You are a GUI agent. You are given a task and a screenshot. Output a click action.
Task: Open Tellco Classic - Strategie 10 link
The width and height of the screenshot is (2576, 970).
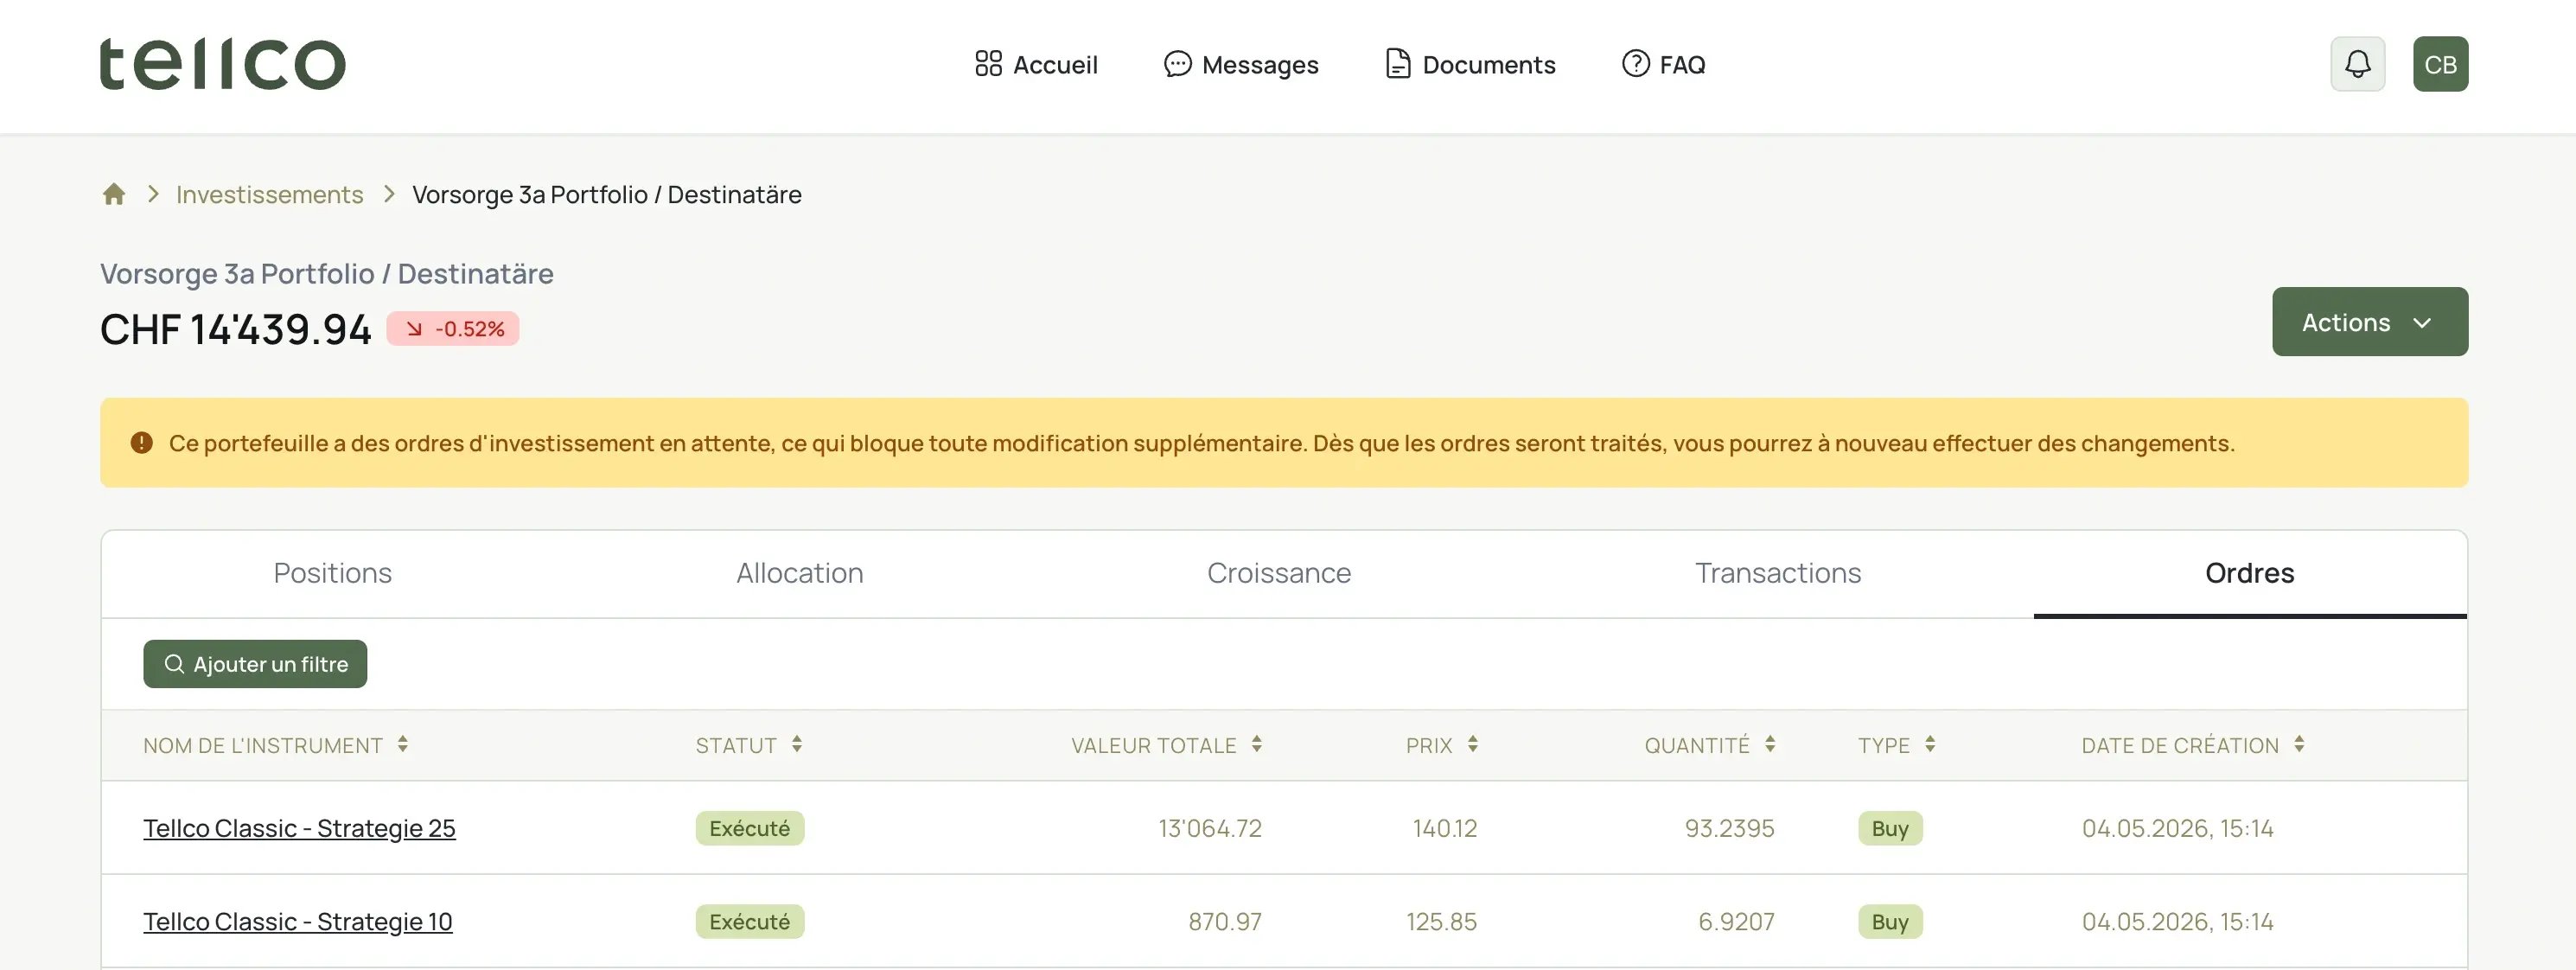(x=298, y=921)
